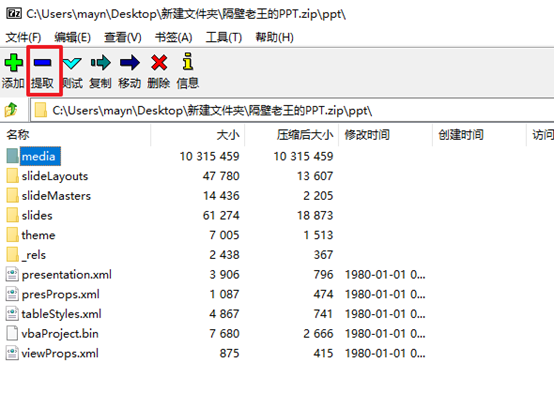Click the viewProps.xml file icon
The image size is (554, 408).
point(12,353)
